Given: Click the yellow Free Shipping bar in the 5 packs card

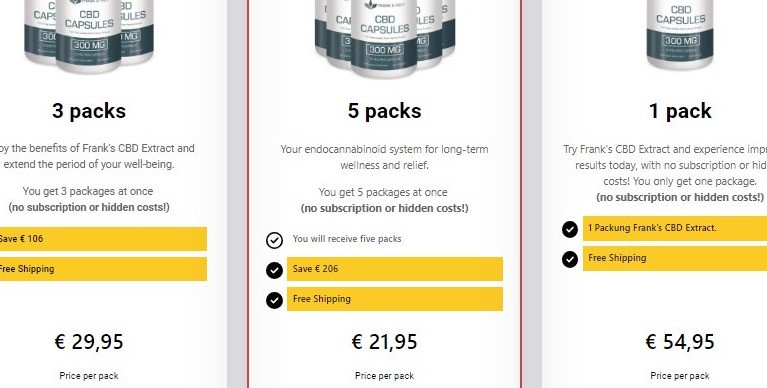Looking at the screenshot, I should 395,299.
